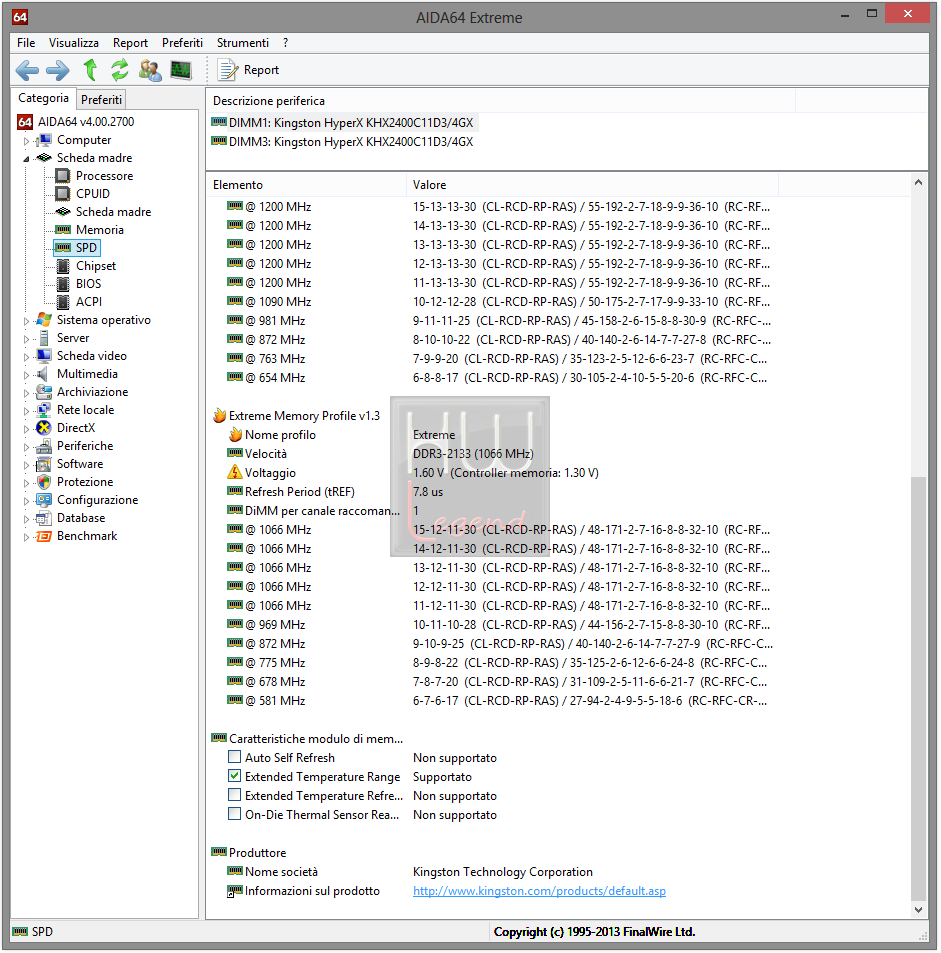Go forward with the blue right arrow
The image size is (941, 953).
click(58, 71)
